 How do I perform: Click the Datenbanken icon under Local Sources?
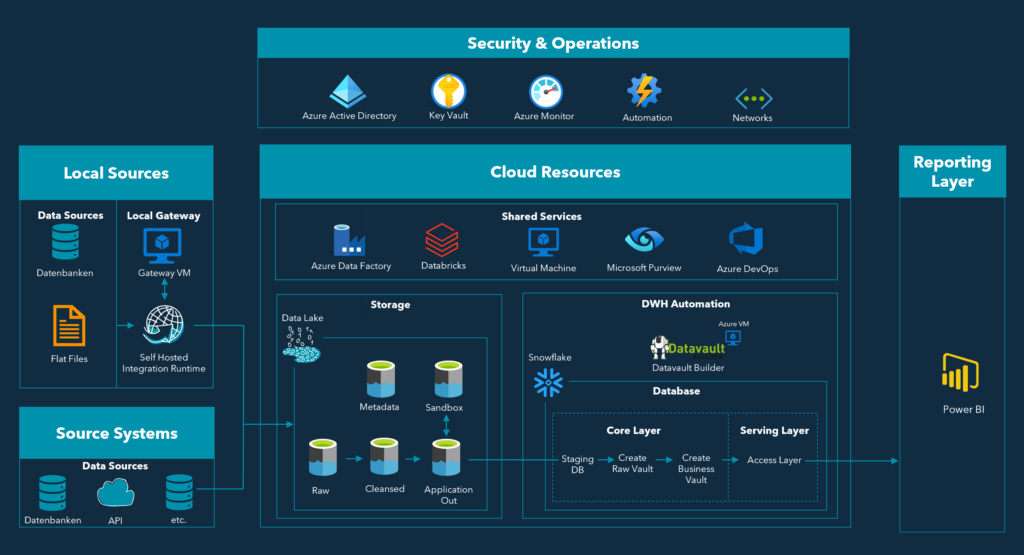pos(65,242)
